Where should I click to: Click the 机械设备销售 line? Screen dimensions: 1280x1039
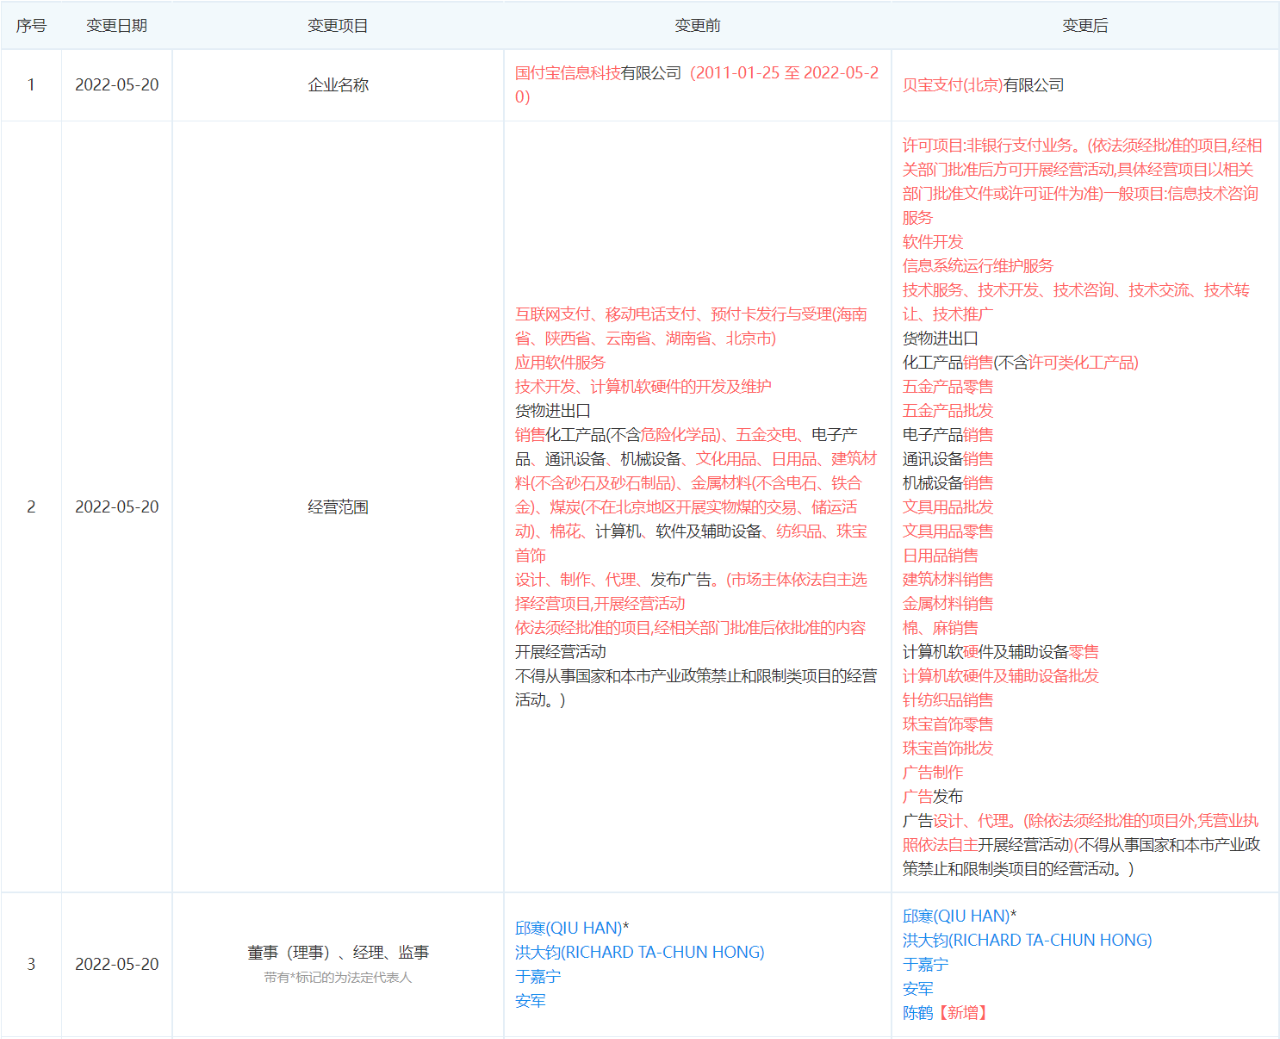point(947,482)
